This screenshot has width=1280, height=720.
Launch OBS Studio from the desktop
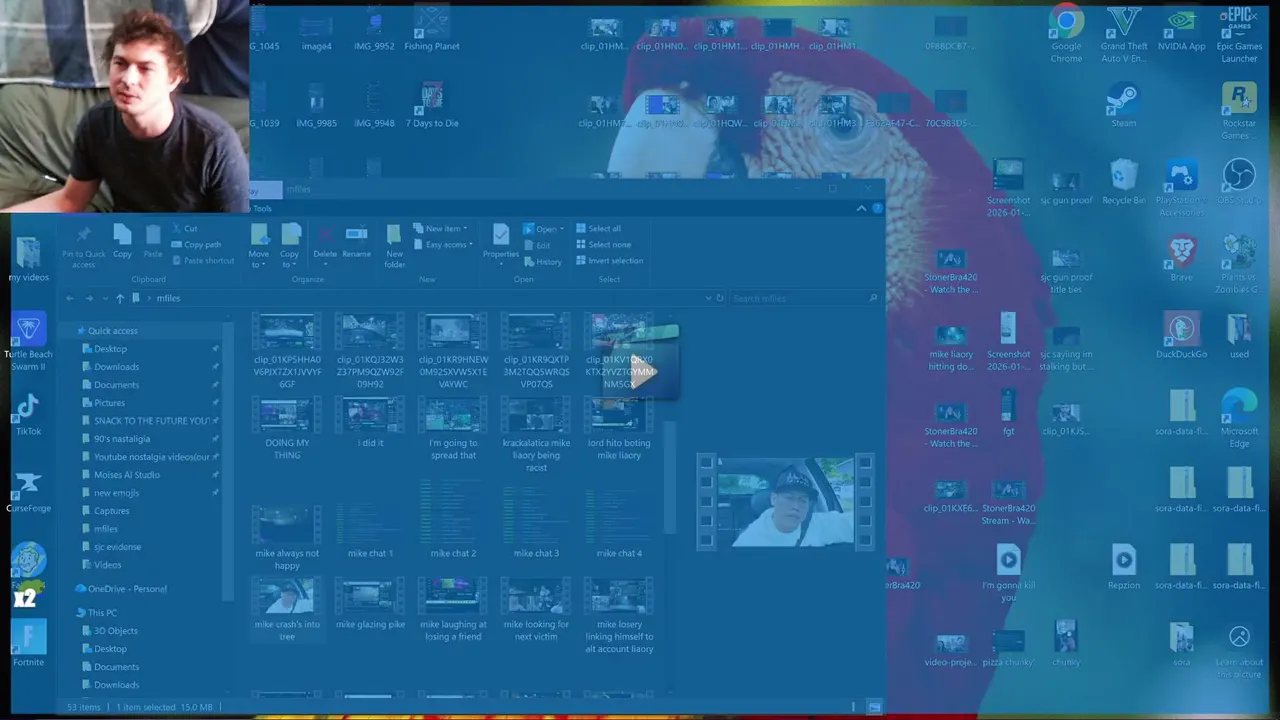pyautogui.click(x=1239, y=183)
